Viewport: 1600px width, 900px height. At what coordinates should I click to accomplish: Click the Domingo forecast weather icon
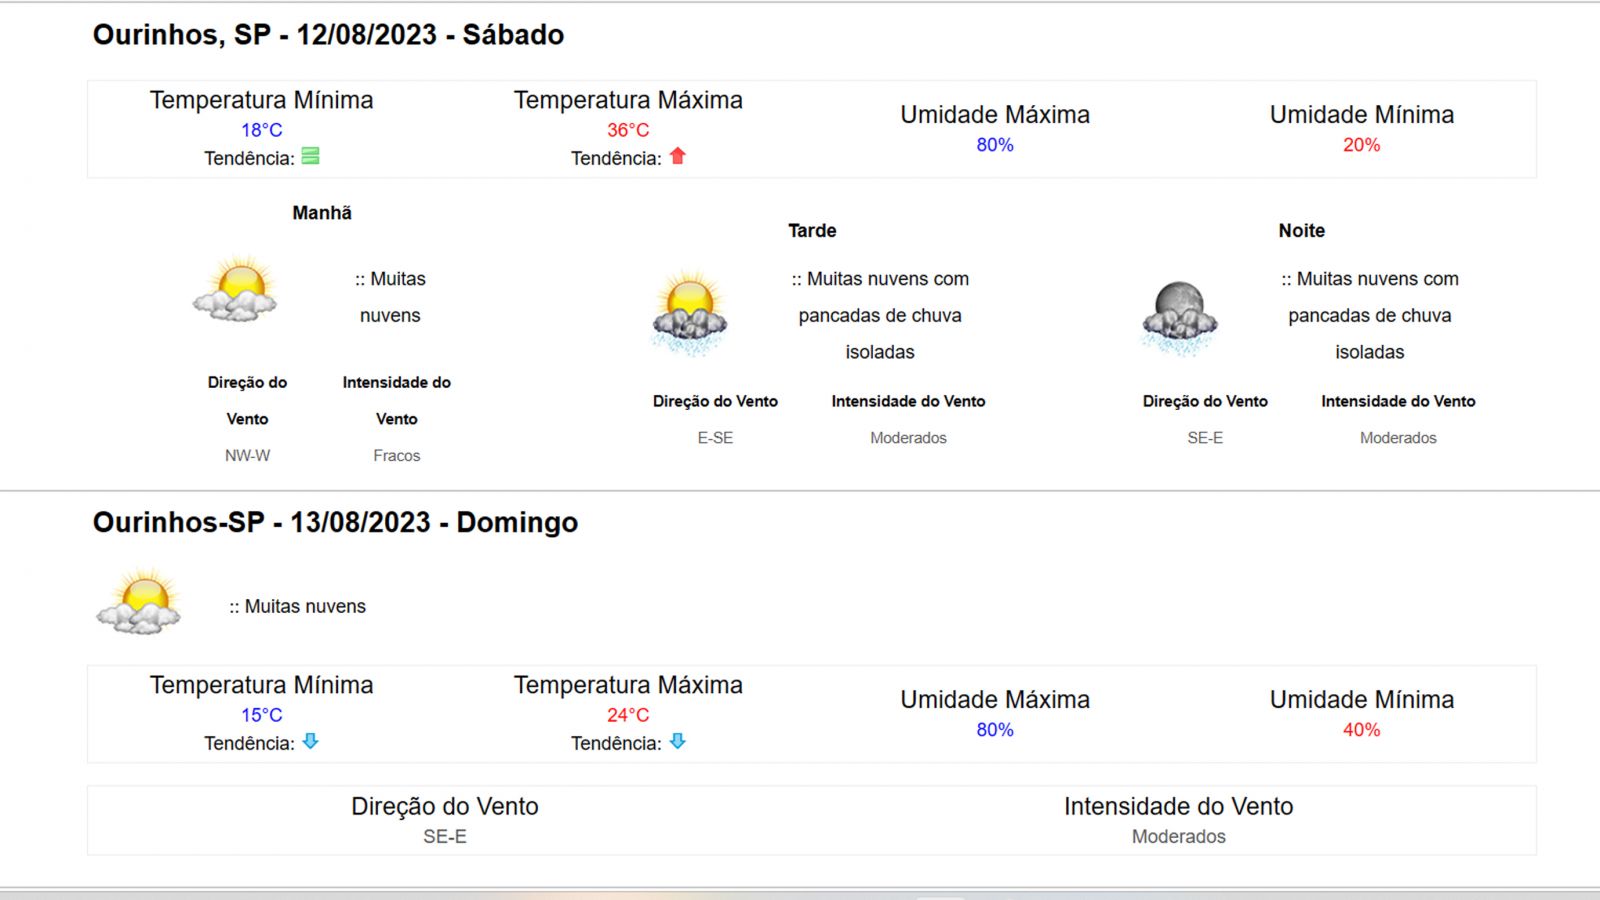pyautogui.click(x=139, y=602)
